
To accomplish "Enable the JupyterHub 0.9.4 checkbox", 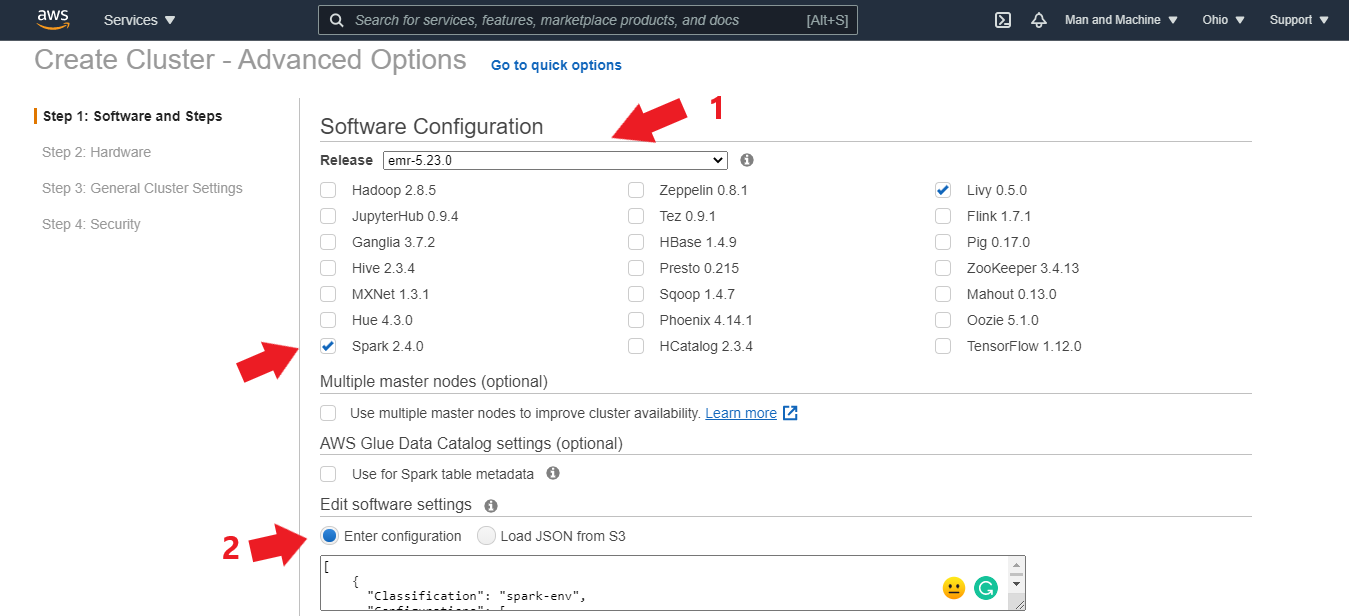I will pos(328,216).
